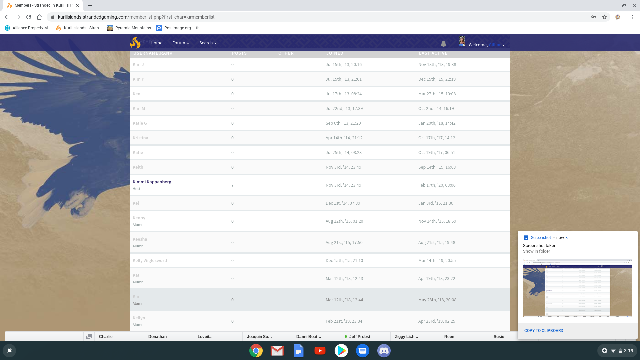Click the user avatar in site header
The height and width of the screenshot is (360, 640).
click(x=462, y=41)
